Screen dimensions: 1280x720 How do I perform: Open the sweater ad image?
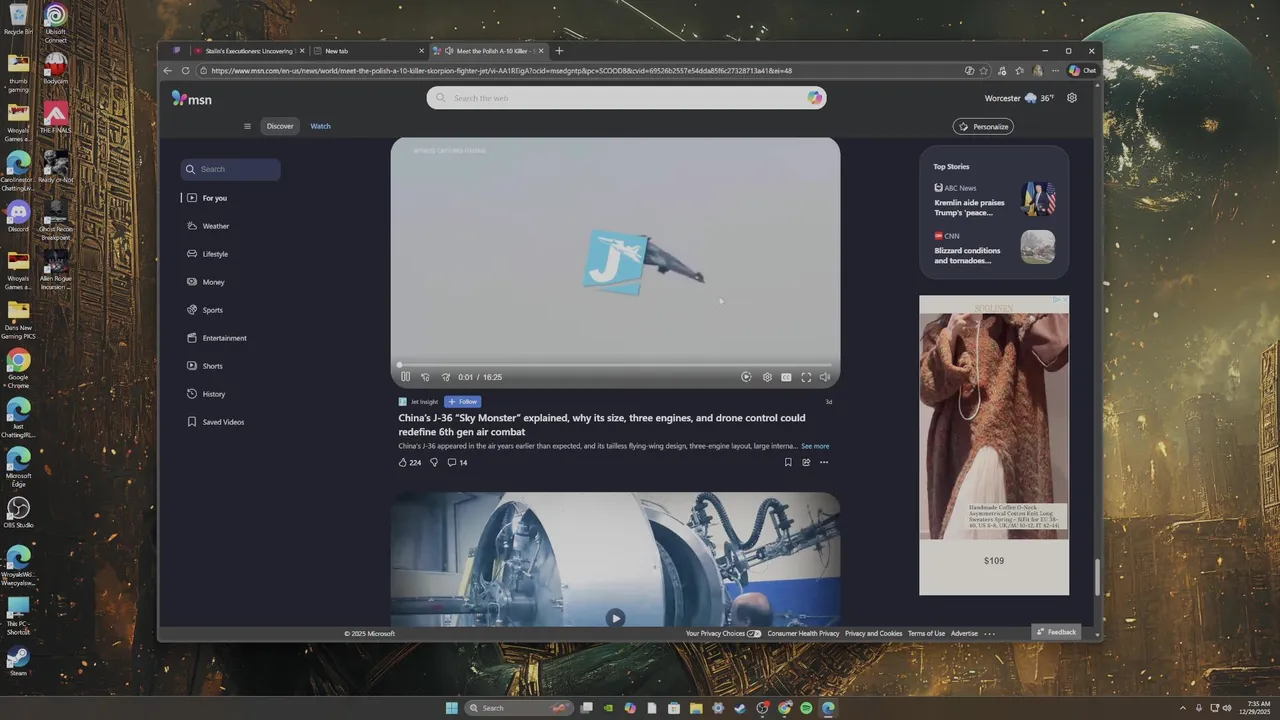pos(994,427)
